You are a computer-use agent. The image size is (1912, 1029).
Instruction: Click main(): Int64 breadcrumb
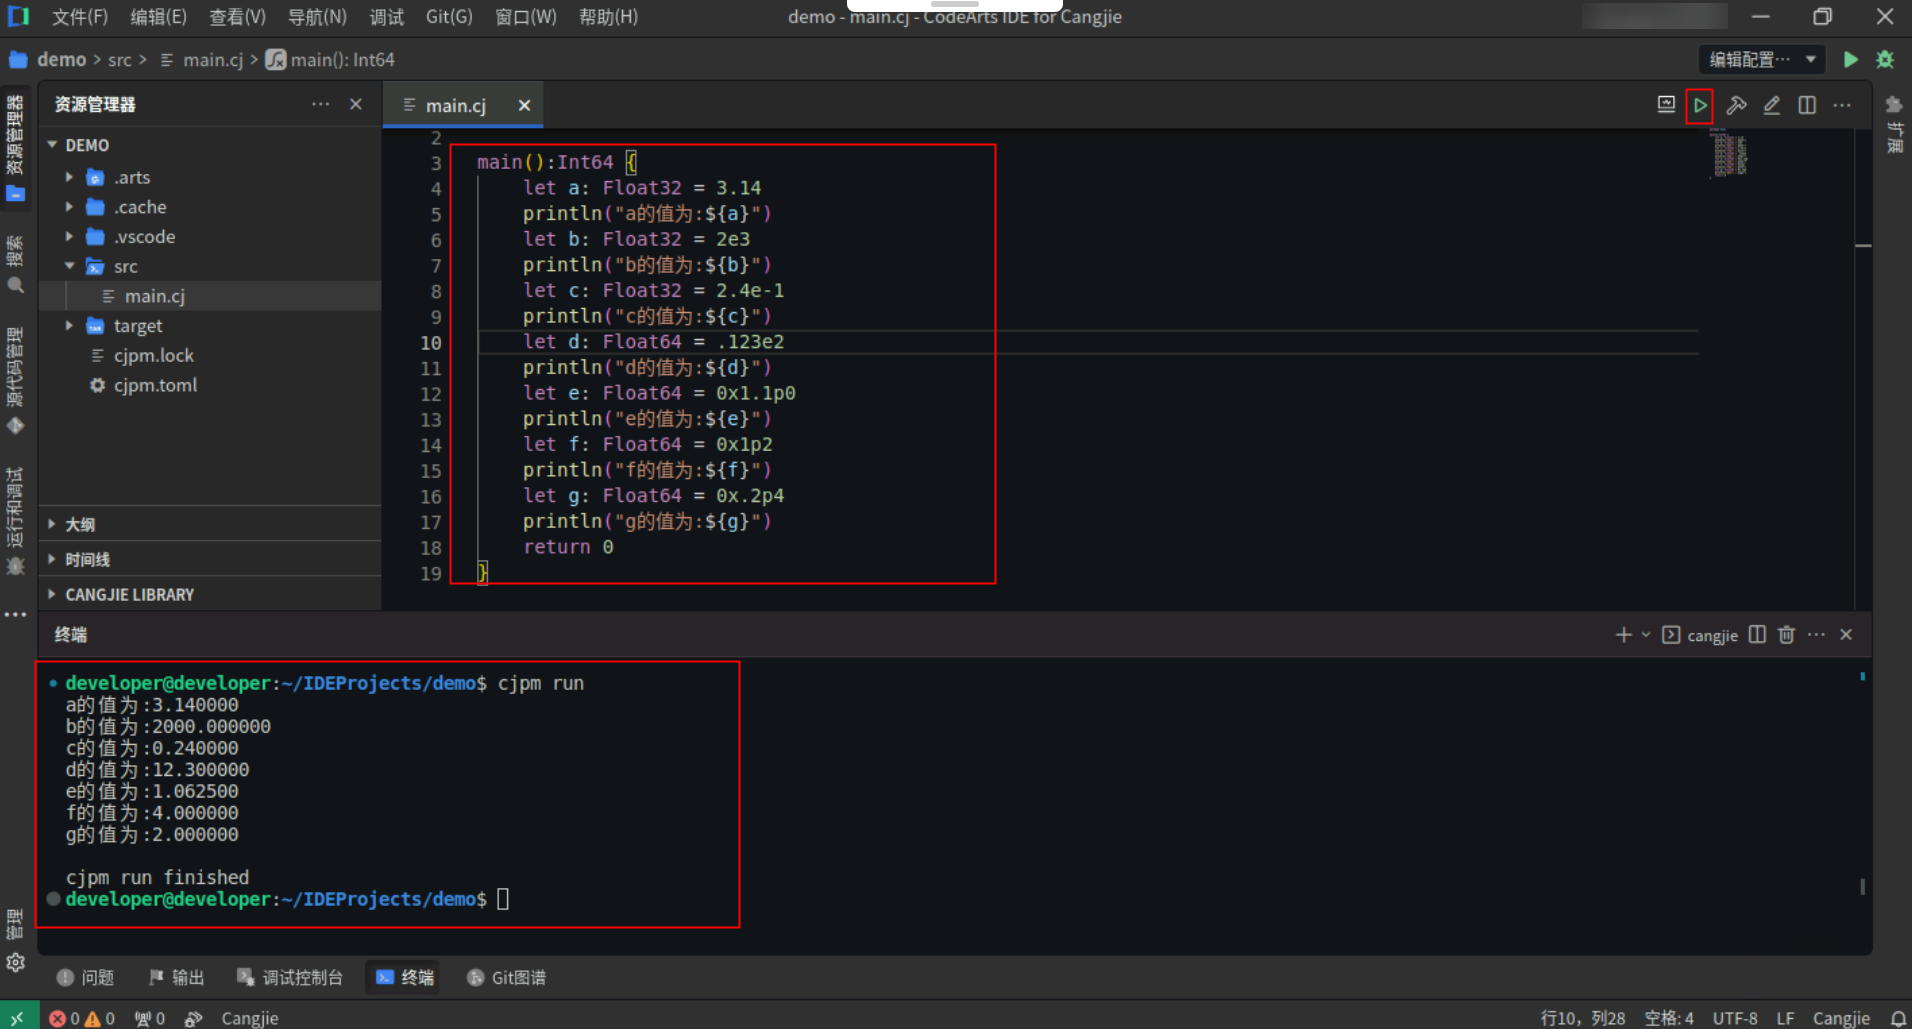331,60
